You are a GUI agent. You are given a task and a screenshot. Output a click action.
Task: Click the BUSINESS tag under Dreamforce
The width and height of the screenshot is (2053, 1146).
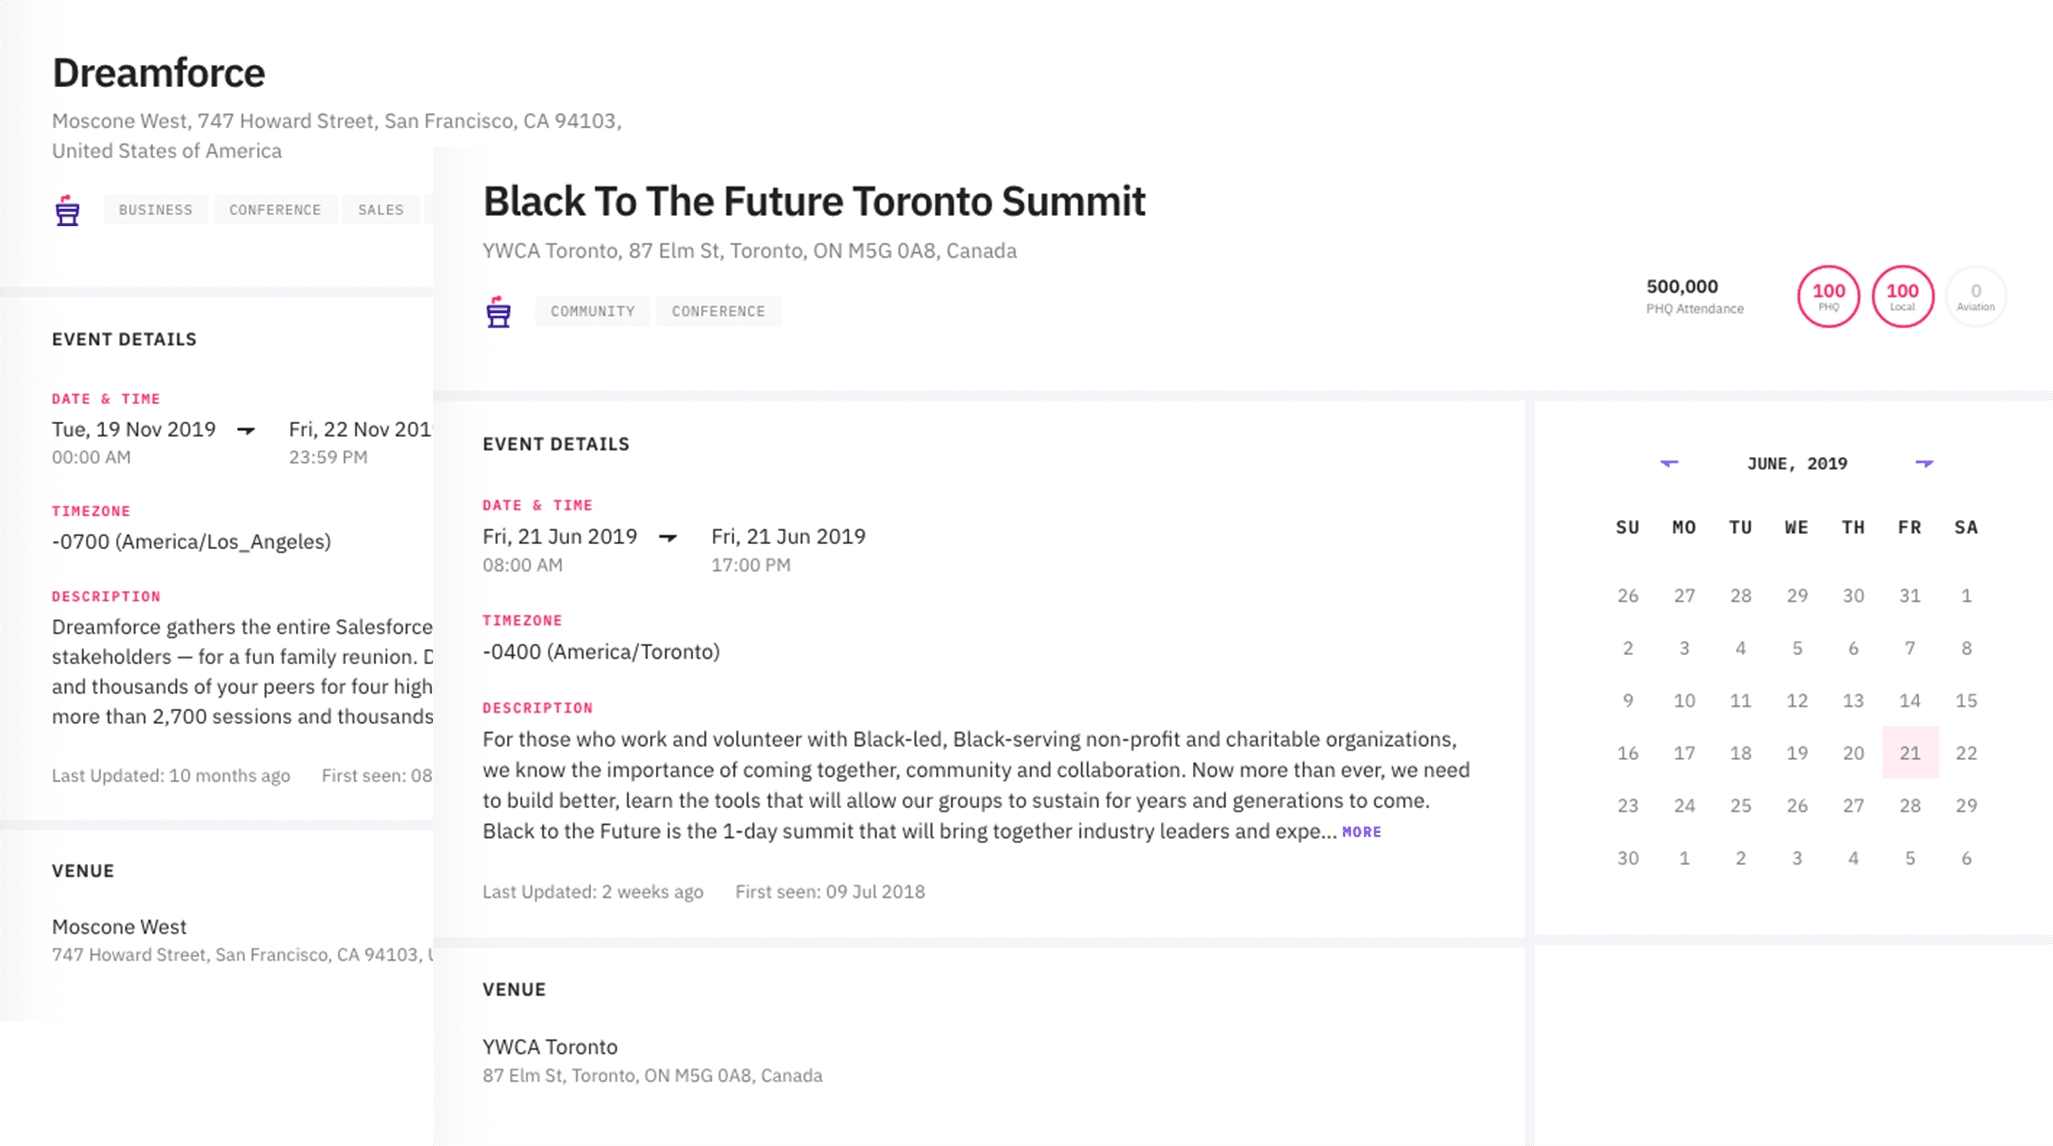pos(155,210)
